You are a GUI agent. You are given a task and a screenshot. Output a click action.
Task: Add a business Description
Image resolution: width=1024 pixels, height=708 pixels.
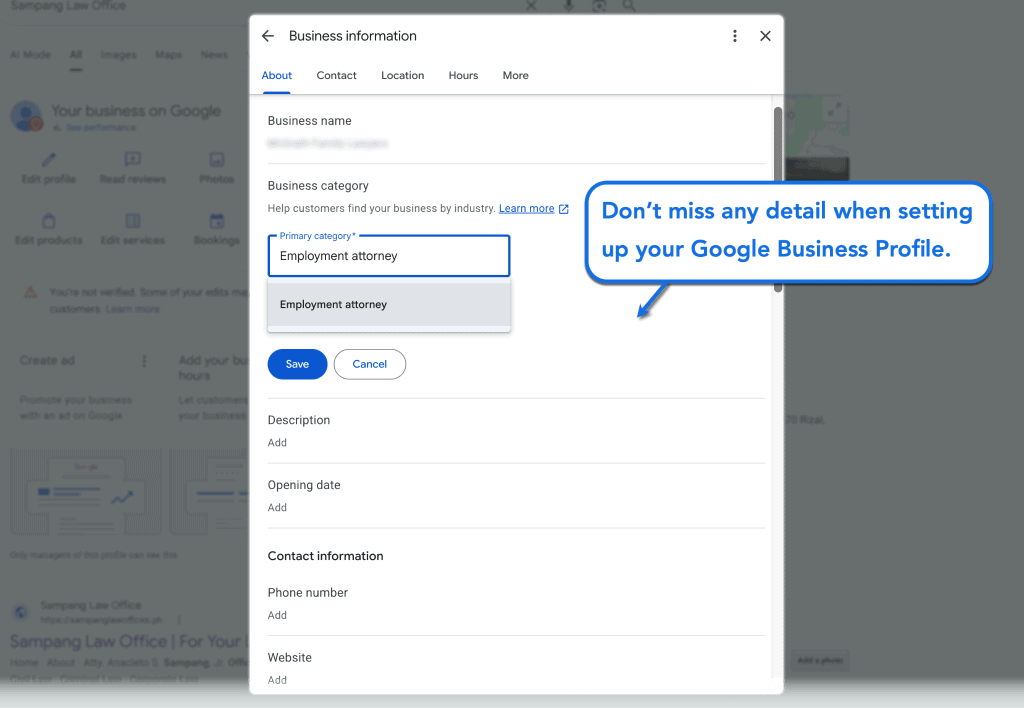tap(277, 443)
